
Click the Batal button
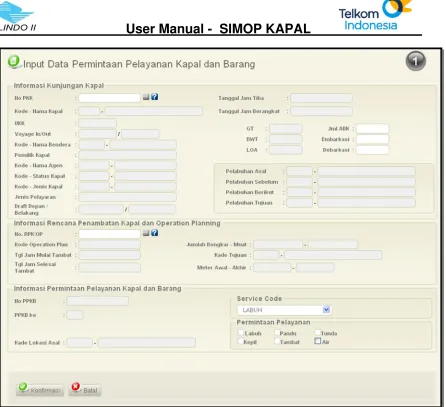(85, 390)
